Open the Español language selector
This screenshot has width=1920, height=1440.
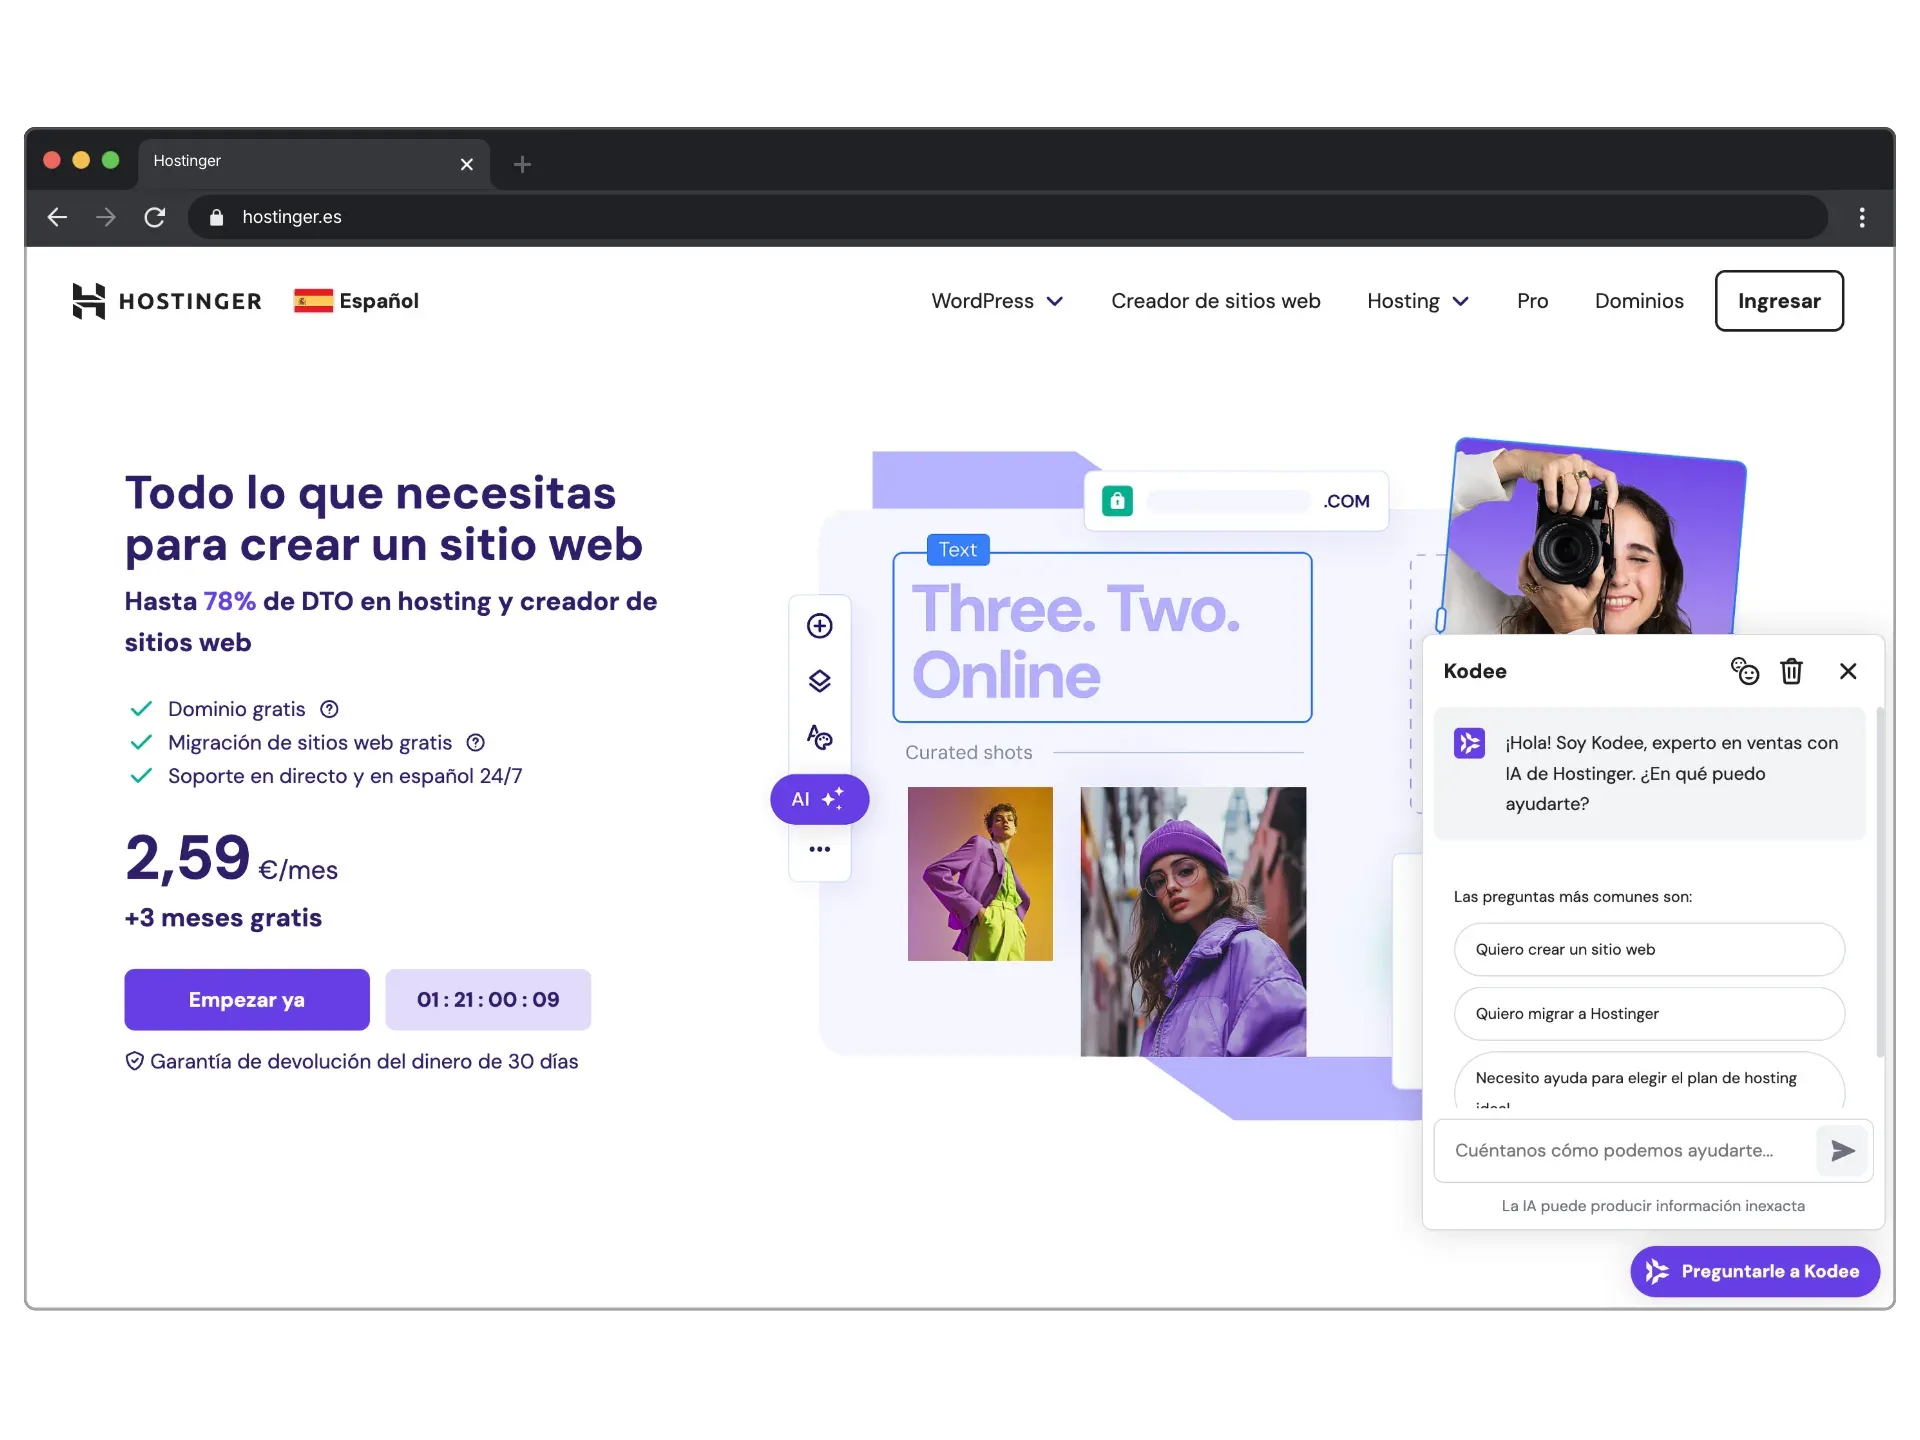356,301
